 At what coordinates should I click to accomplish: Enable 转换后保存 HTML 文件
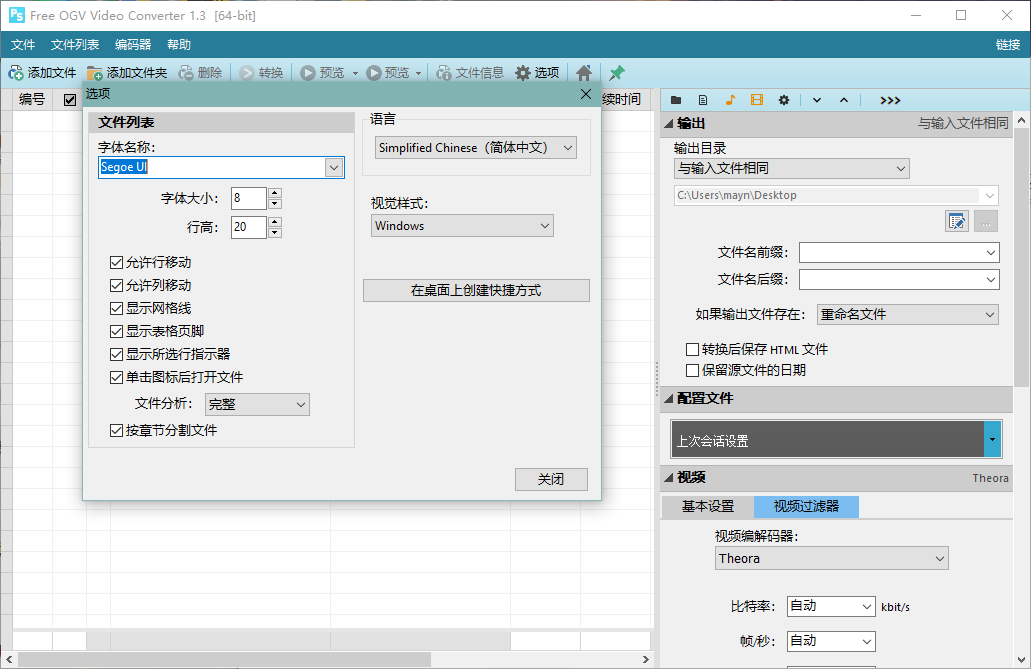point(692,349)
